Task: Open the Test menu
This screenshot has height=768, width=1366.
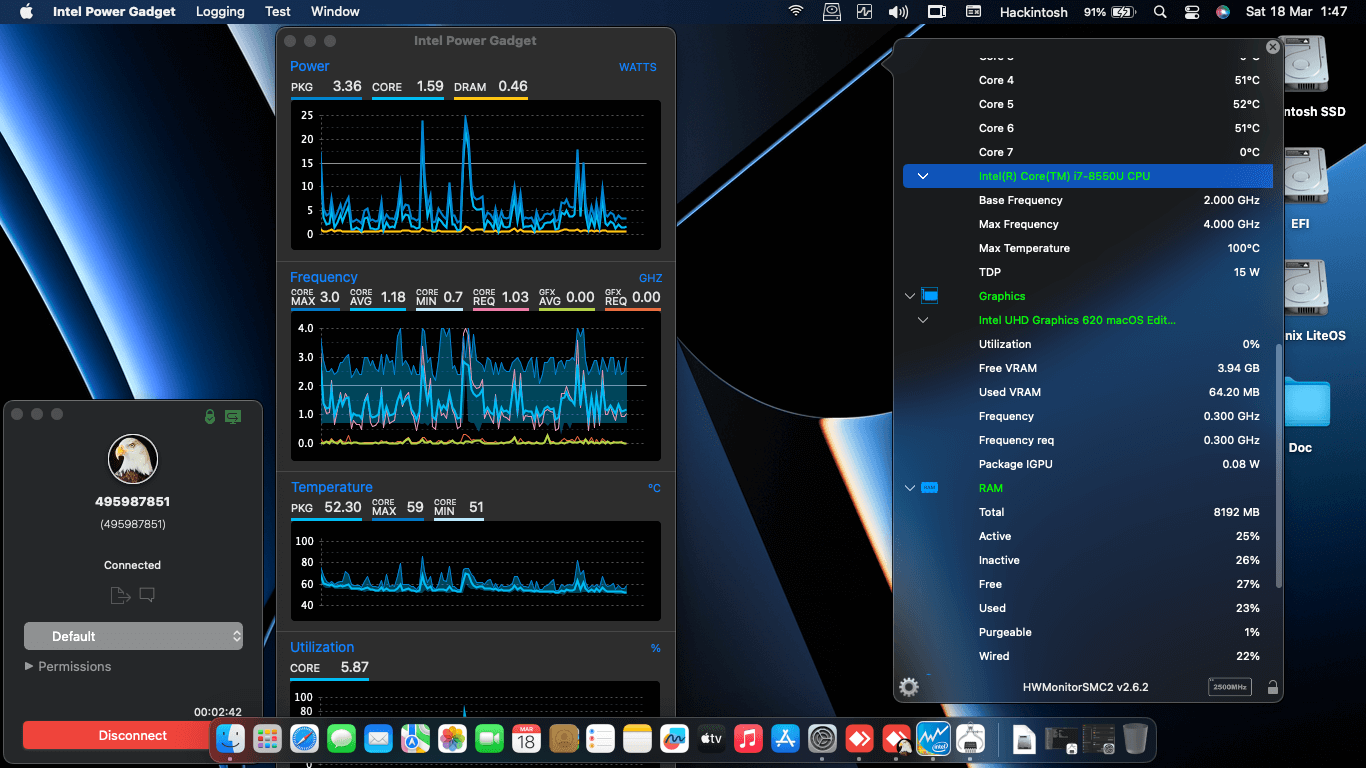Action: [x=278, y=12]
